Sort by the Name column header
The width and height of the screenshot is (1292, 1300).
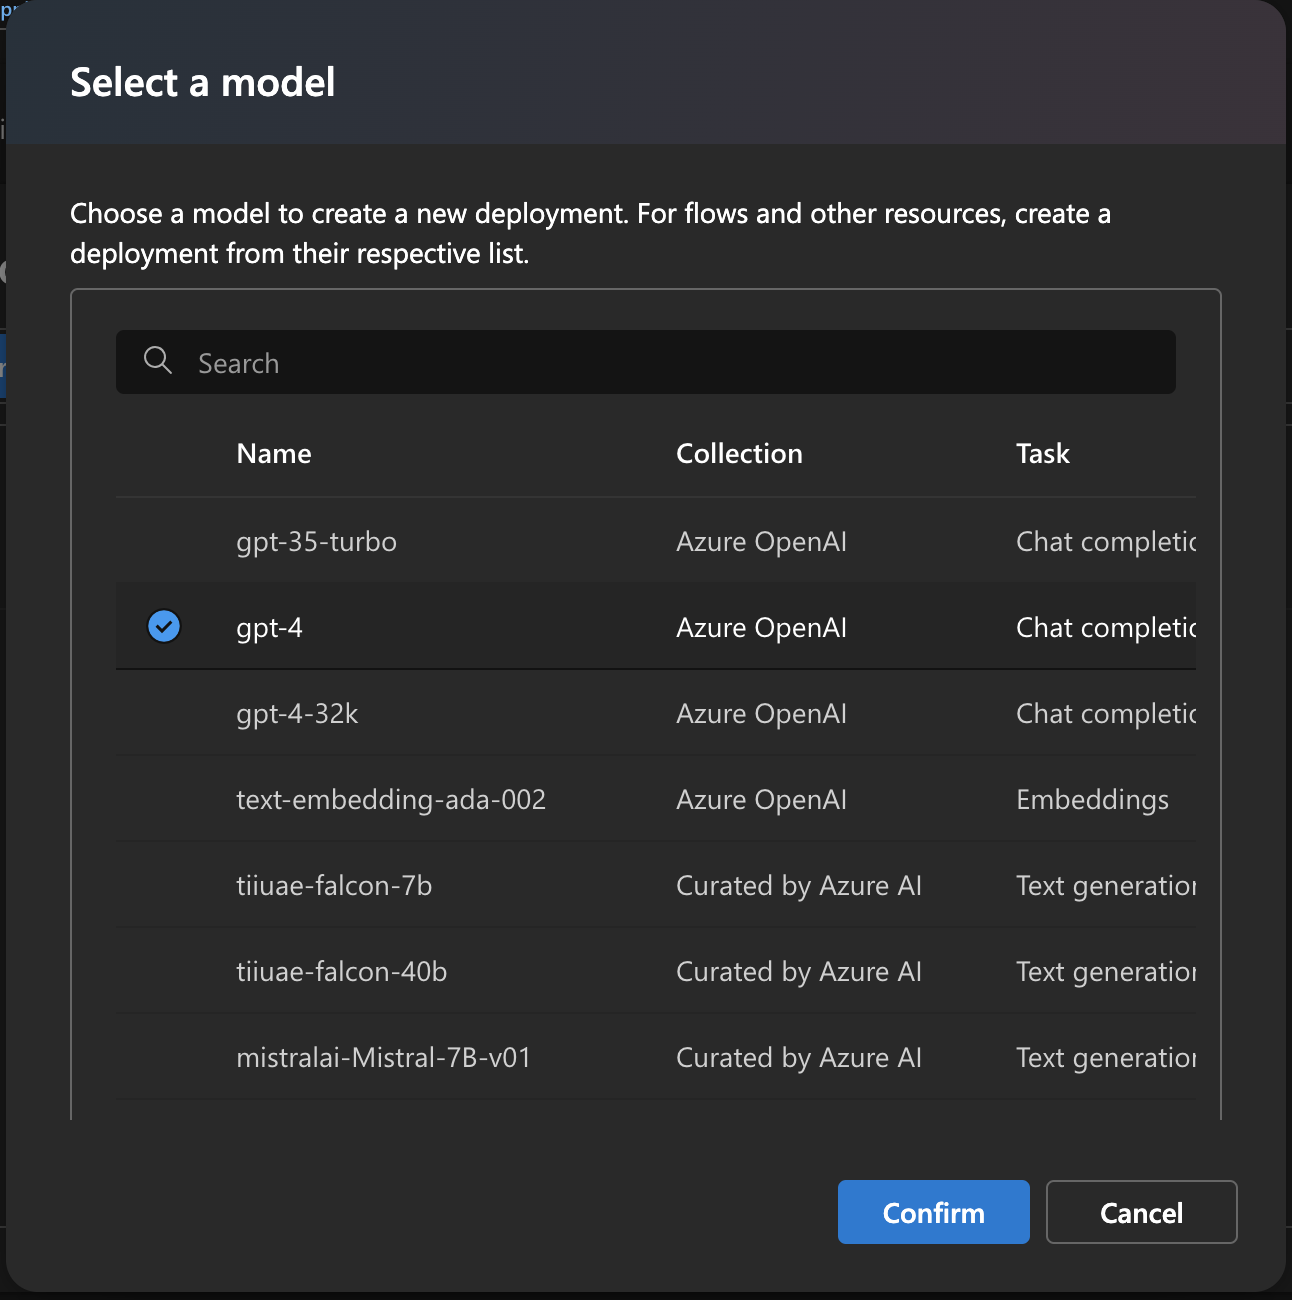274,454
